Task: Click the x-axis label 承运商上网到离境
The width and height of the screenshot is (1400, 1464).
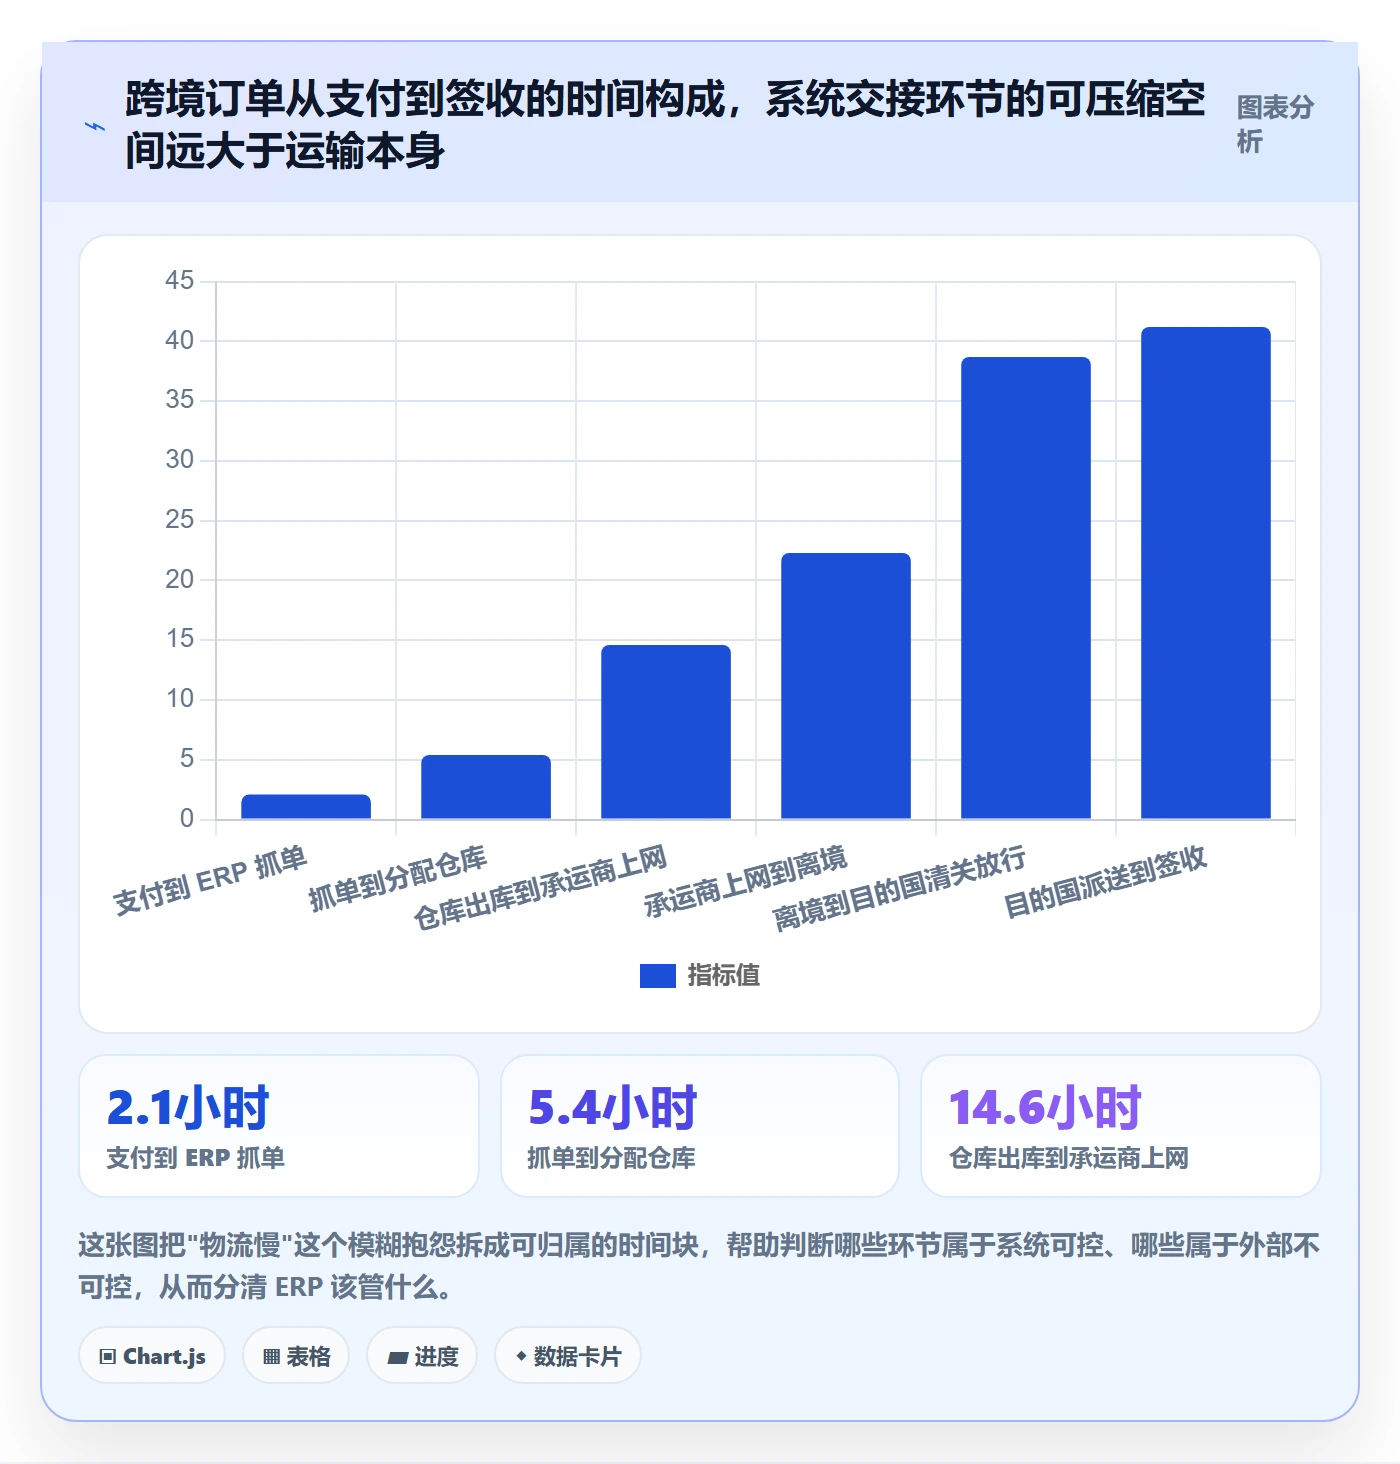Action: point(746,882)
